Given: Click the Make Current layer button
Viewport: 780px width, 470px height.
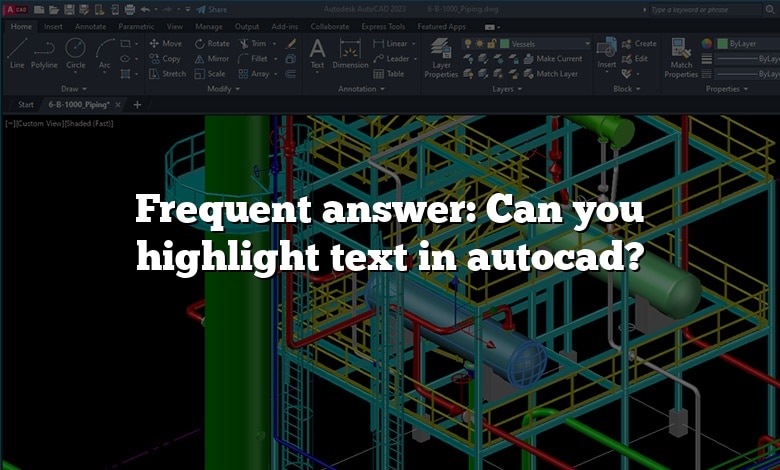Looking at the screenshot, I should click(553, 59).
